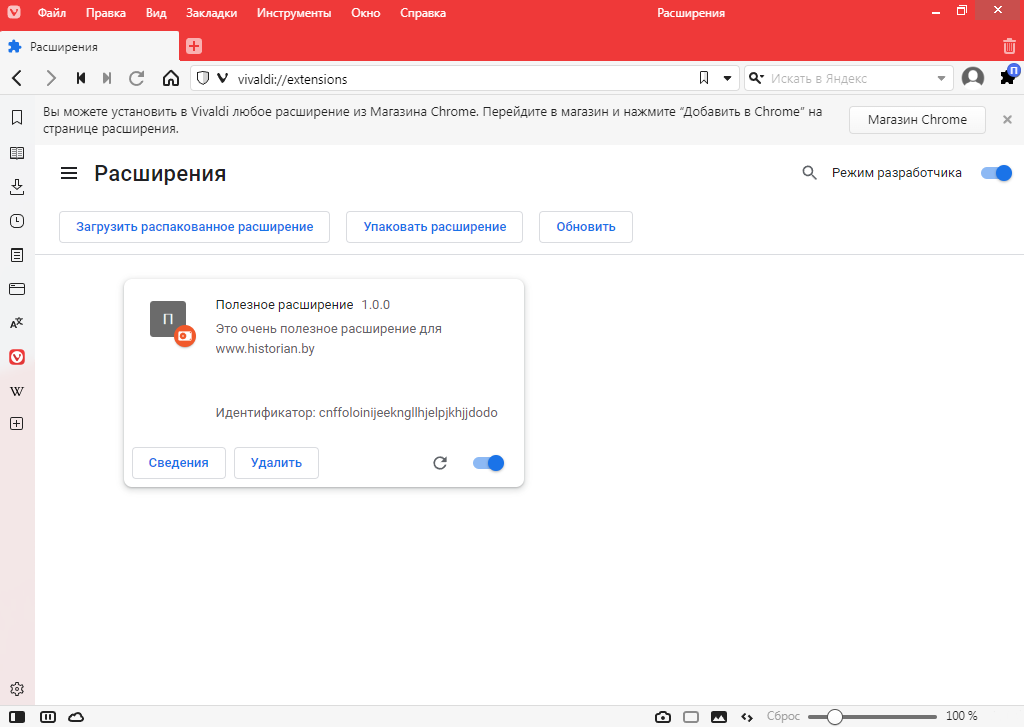Screen dimensions: 1024x727
Task: Expand the extensions hamburger menu
Action: pyautogui.click(x=69, y=174)
